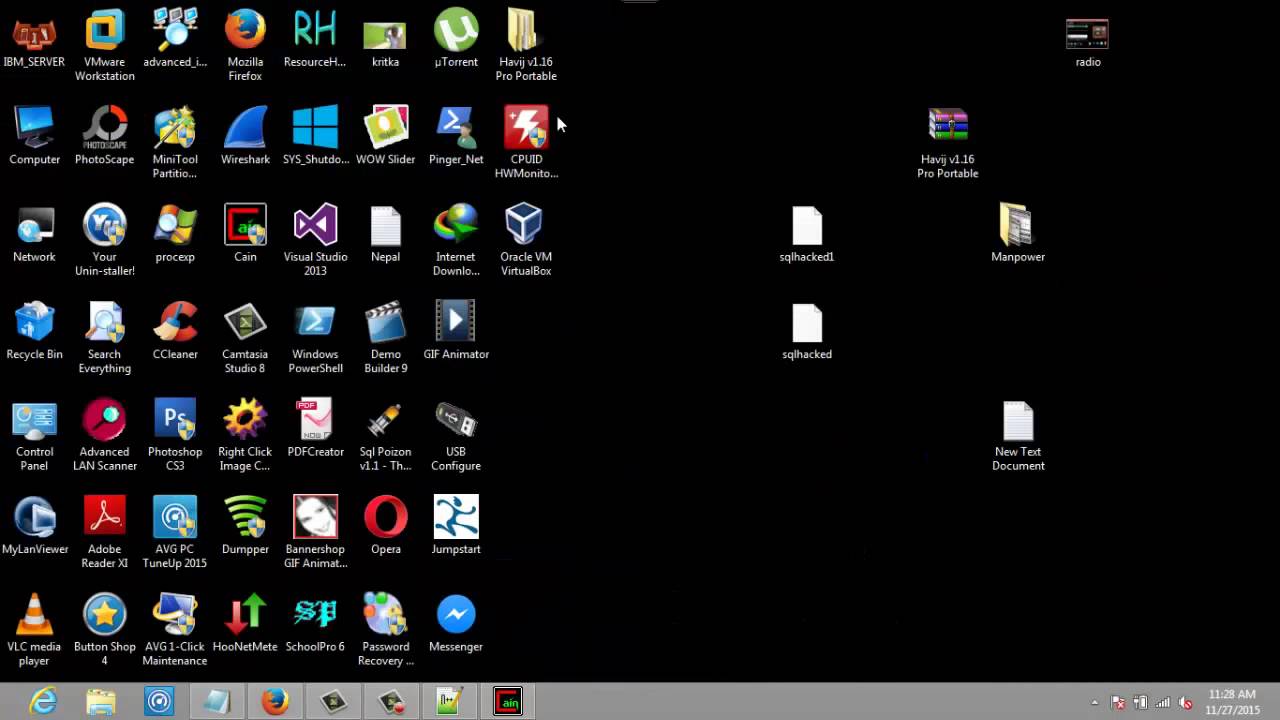The image size is (1280, 720).
Task: Open the Opera browser shortcut
Action: pos(385,527)
